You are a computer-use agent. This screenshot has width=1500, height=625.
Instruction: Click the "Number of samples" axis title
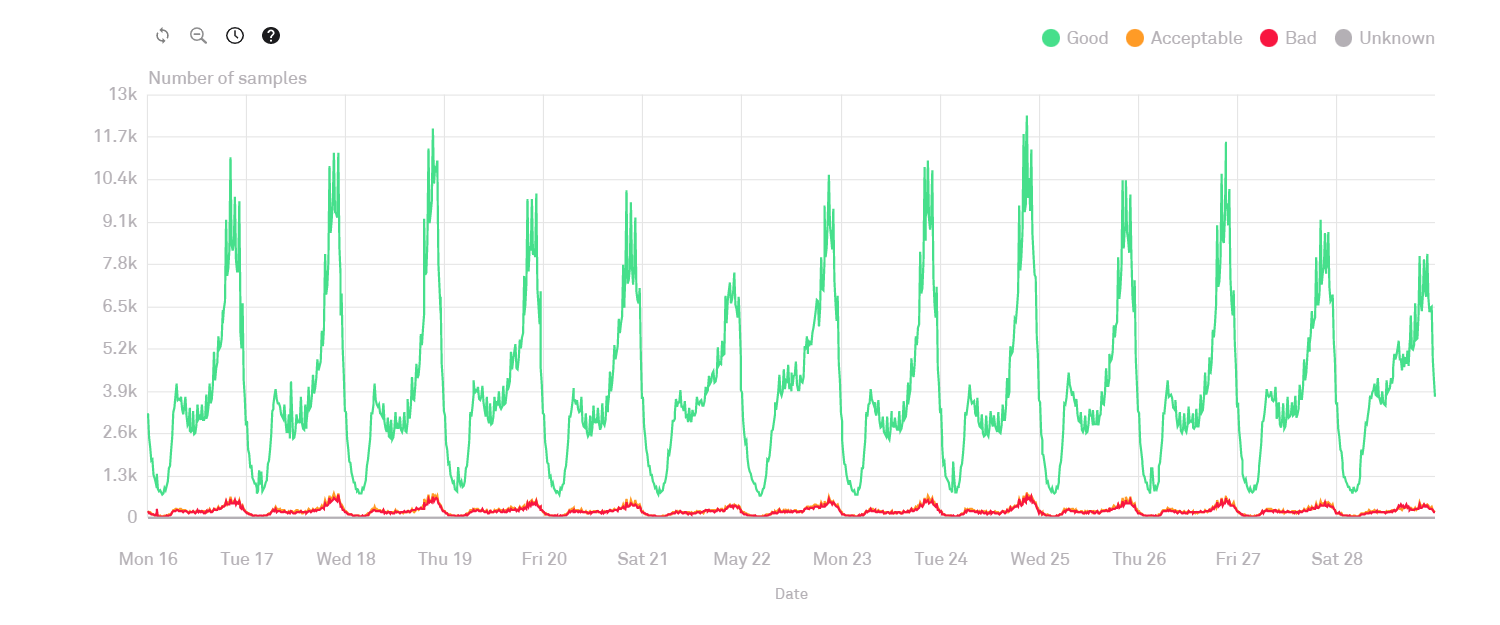pos(228,78)
